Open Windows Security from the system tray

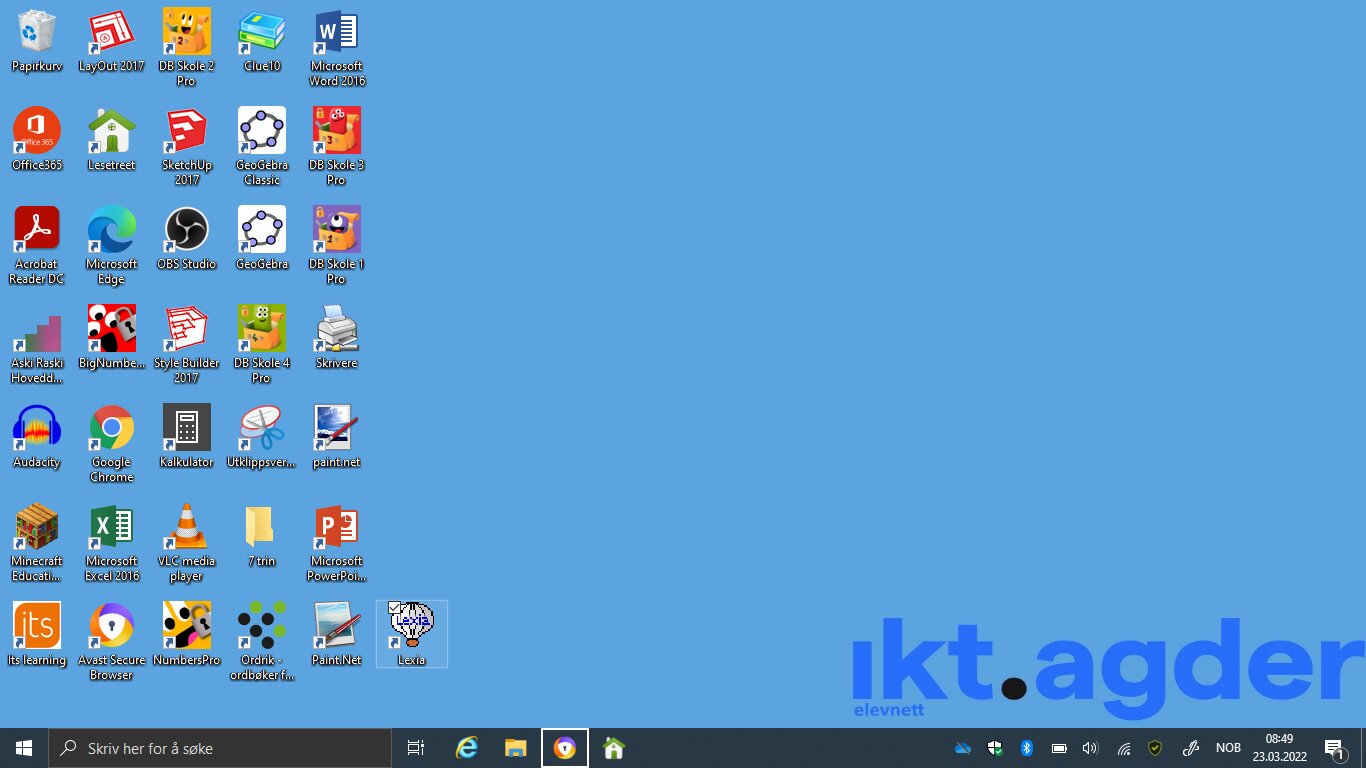tap(995, 748)
